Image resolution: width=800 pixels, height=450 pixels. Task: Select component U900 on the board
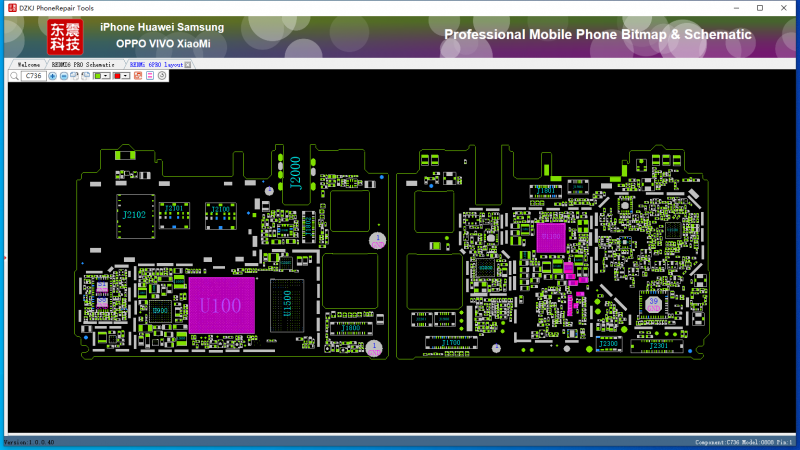click(x=160, y=311)
